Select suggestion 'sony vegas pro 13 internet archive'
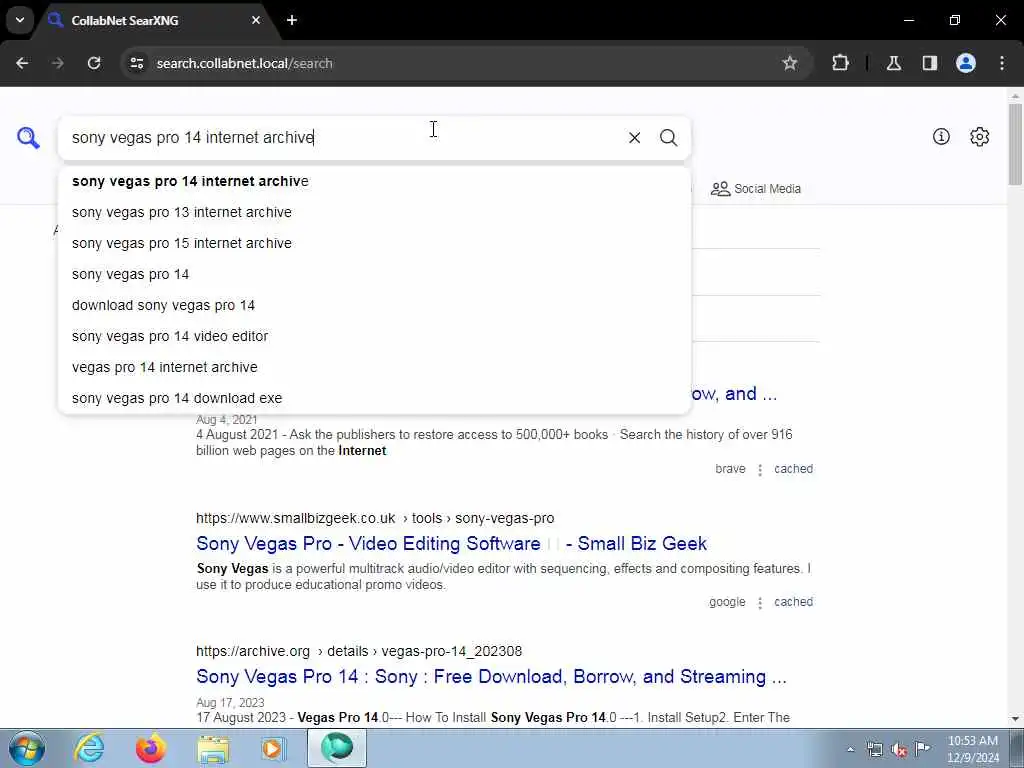 point(374,212)
